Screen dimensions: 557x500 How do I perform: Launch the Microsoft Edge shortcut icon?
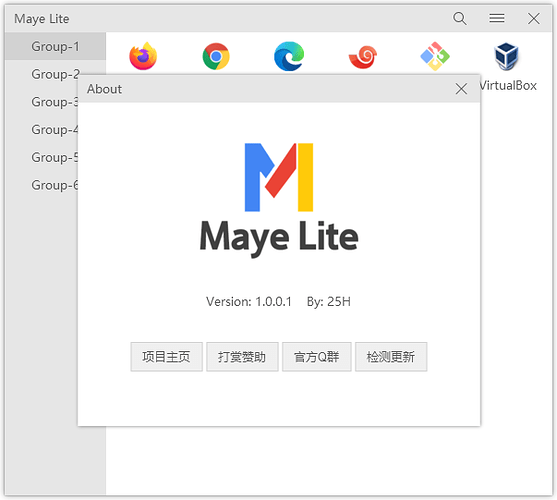[x=289, y=56]
